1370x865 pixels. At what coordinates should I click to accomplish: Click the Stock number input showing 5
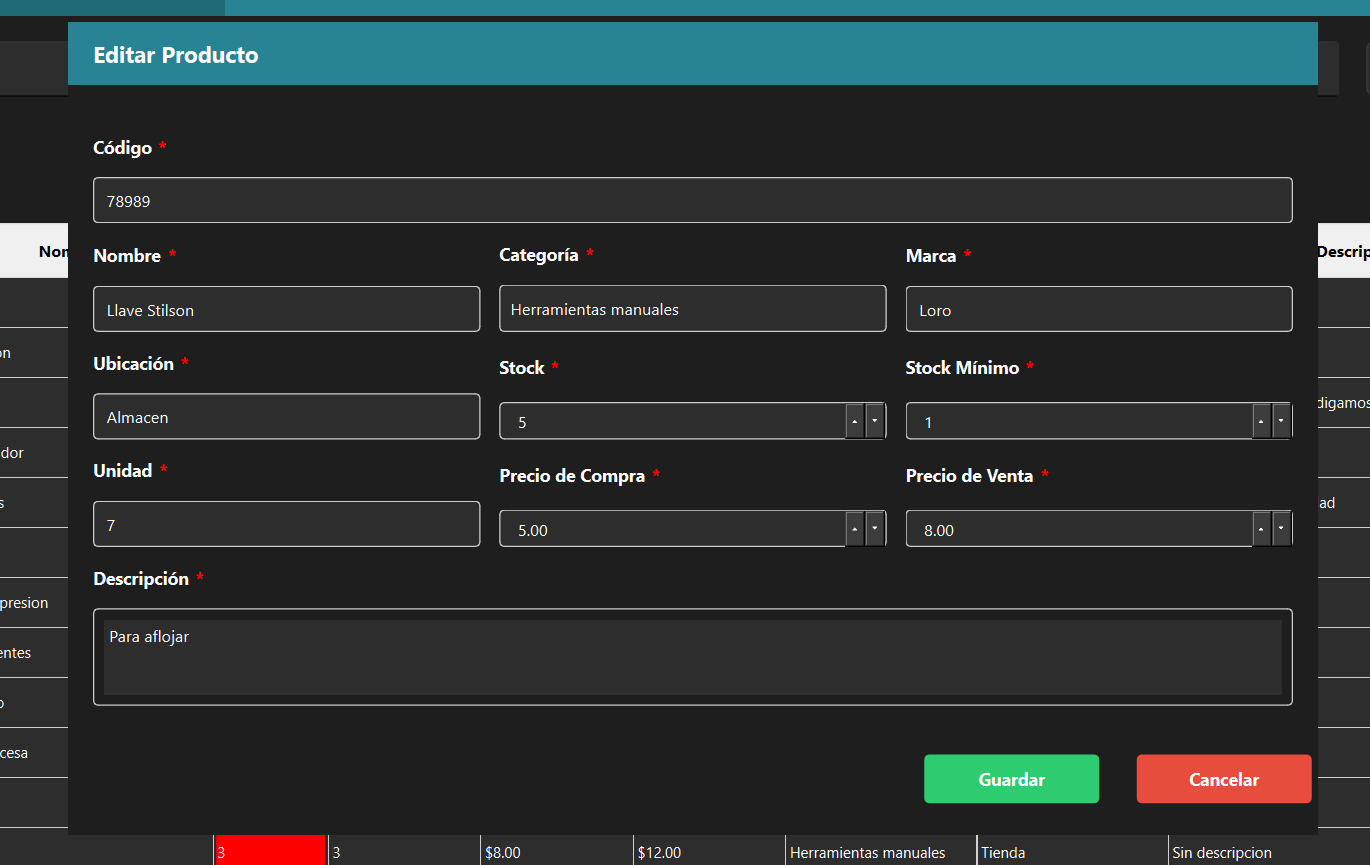tap(672, 422)
